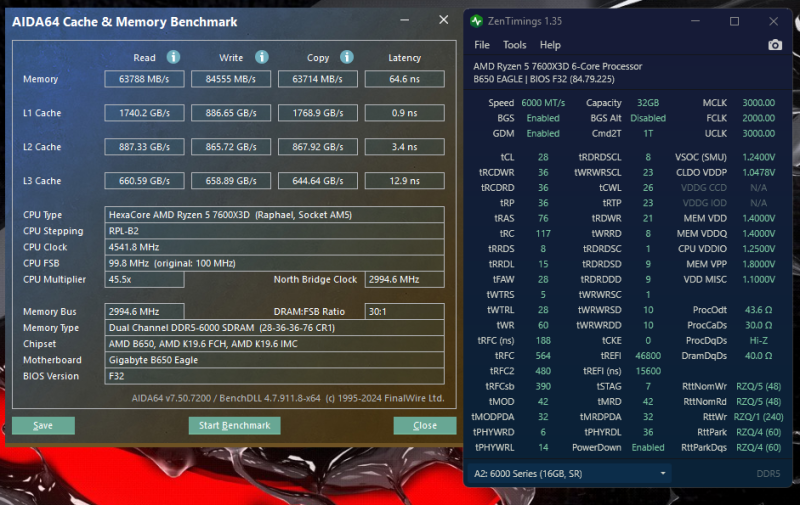Click the Save button in AIDA64
Viewport: 800px width, 505px height.
(43, 425)
